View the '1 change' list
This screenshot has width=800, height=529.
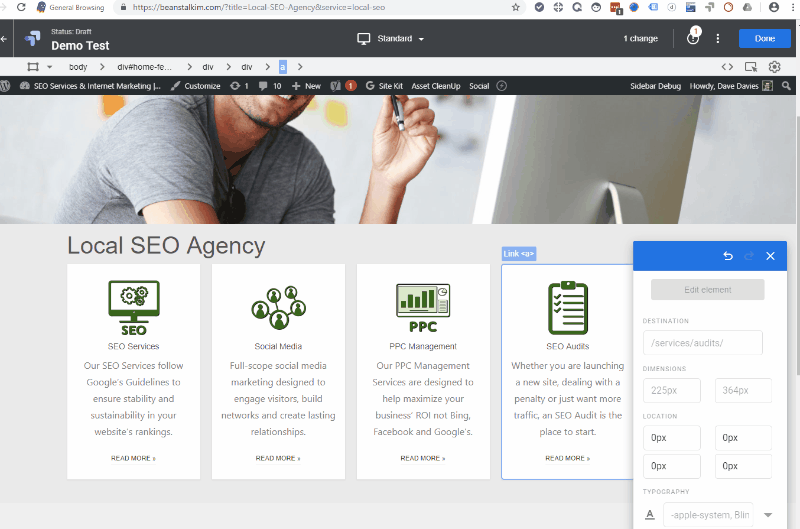[x=640, y=39]
